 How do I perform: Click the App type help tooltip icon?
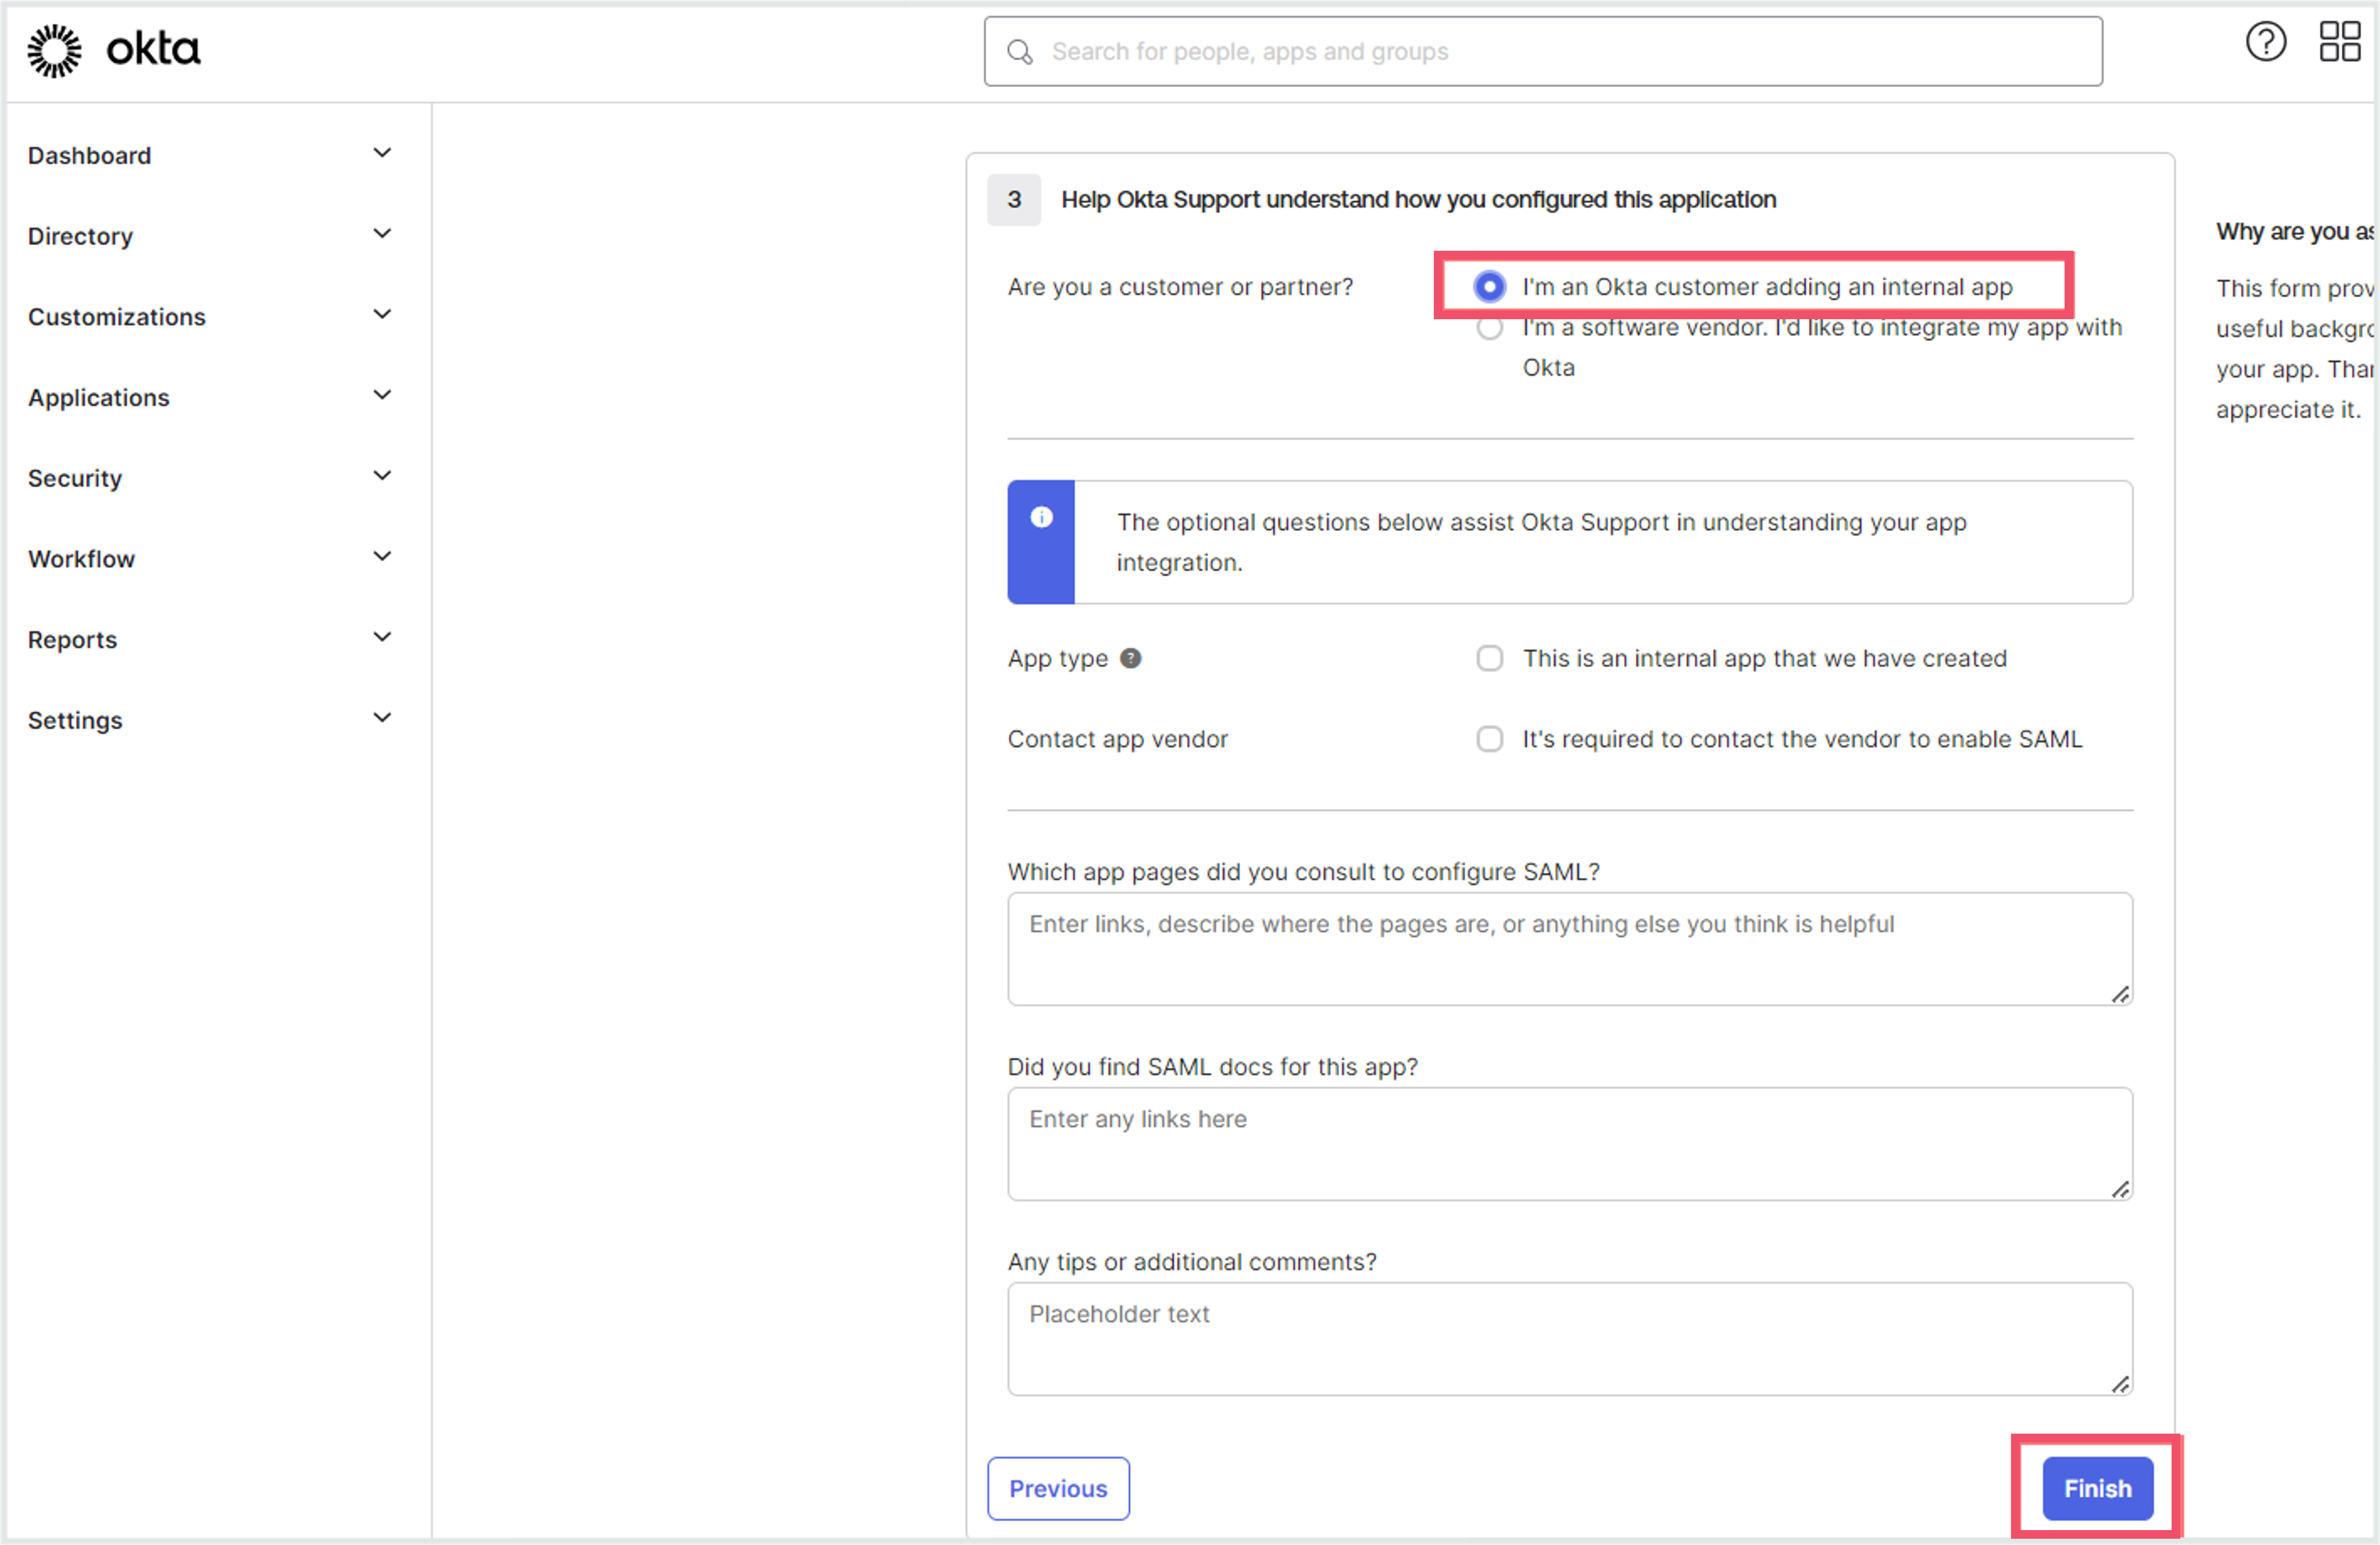1130,659
